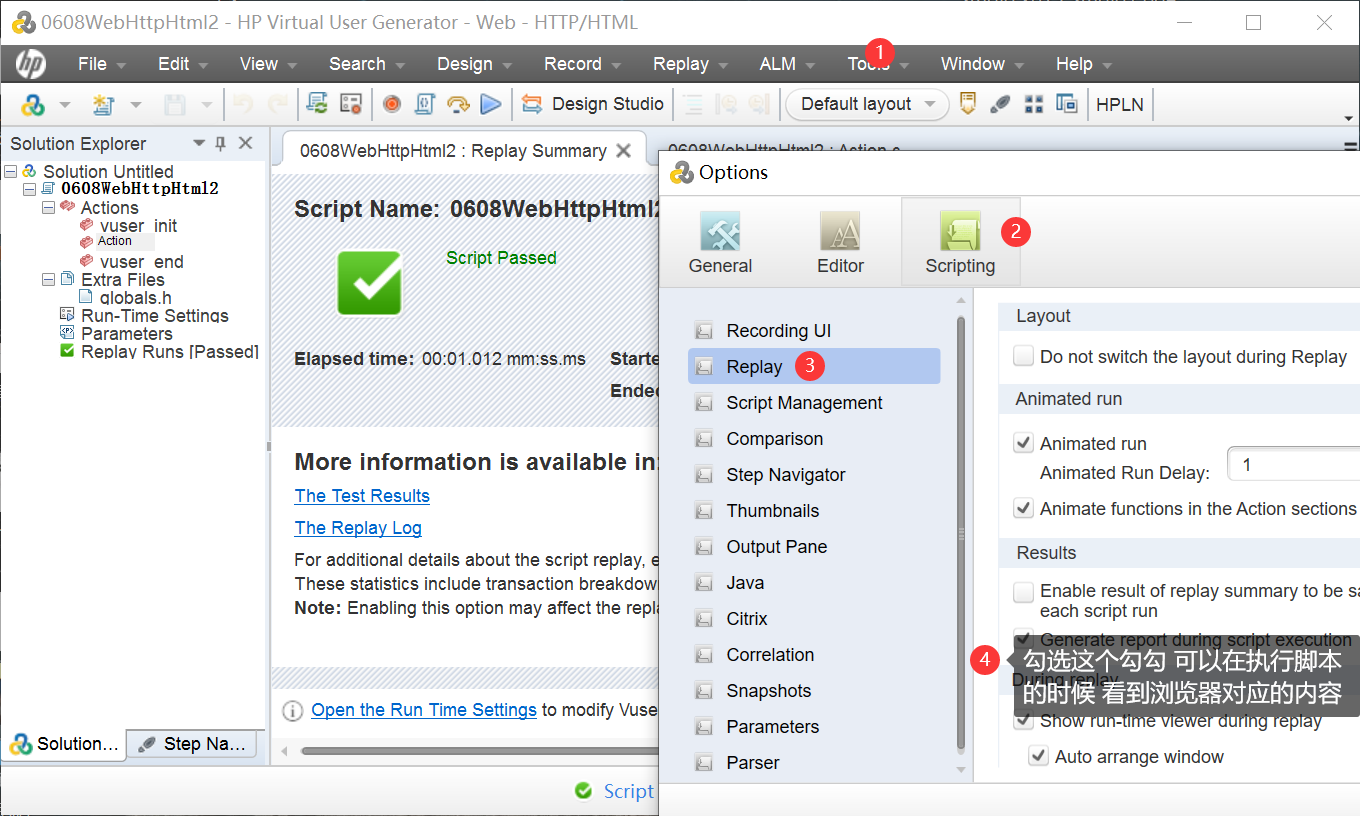Click the Compile script toolbar icon
Screen dimensions: 1360x816
coord(424,104)
